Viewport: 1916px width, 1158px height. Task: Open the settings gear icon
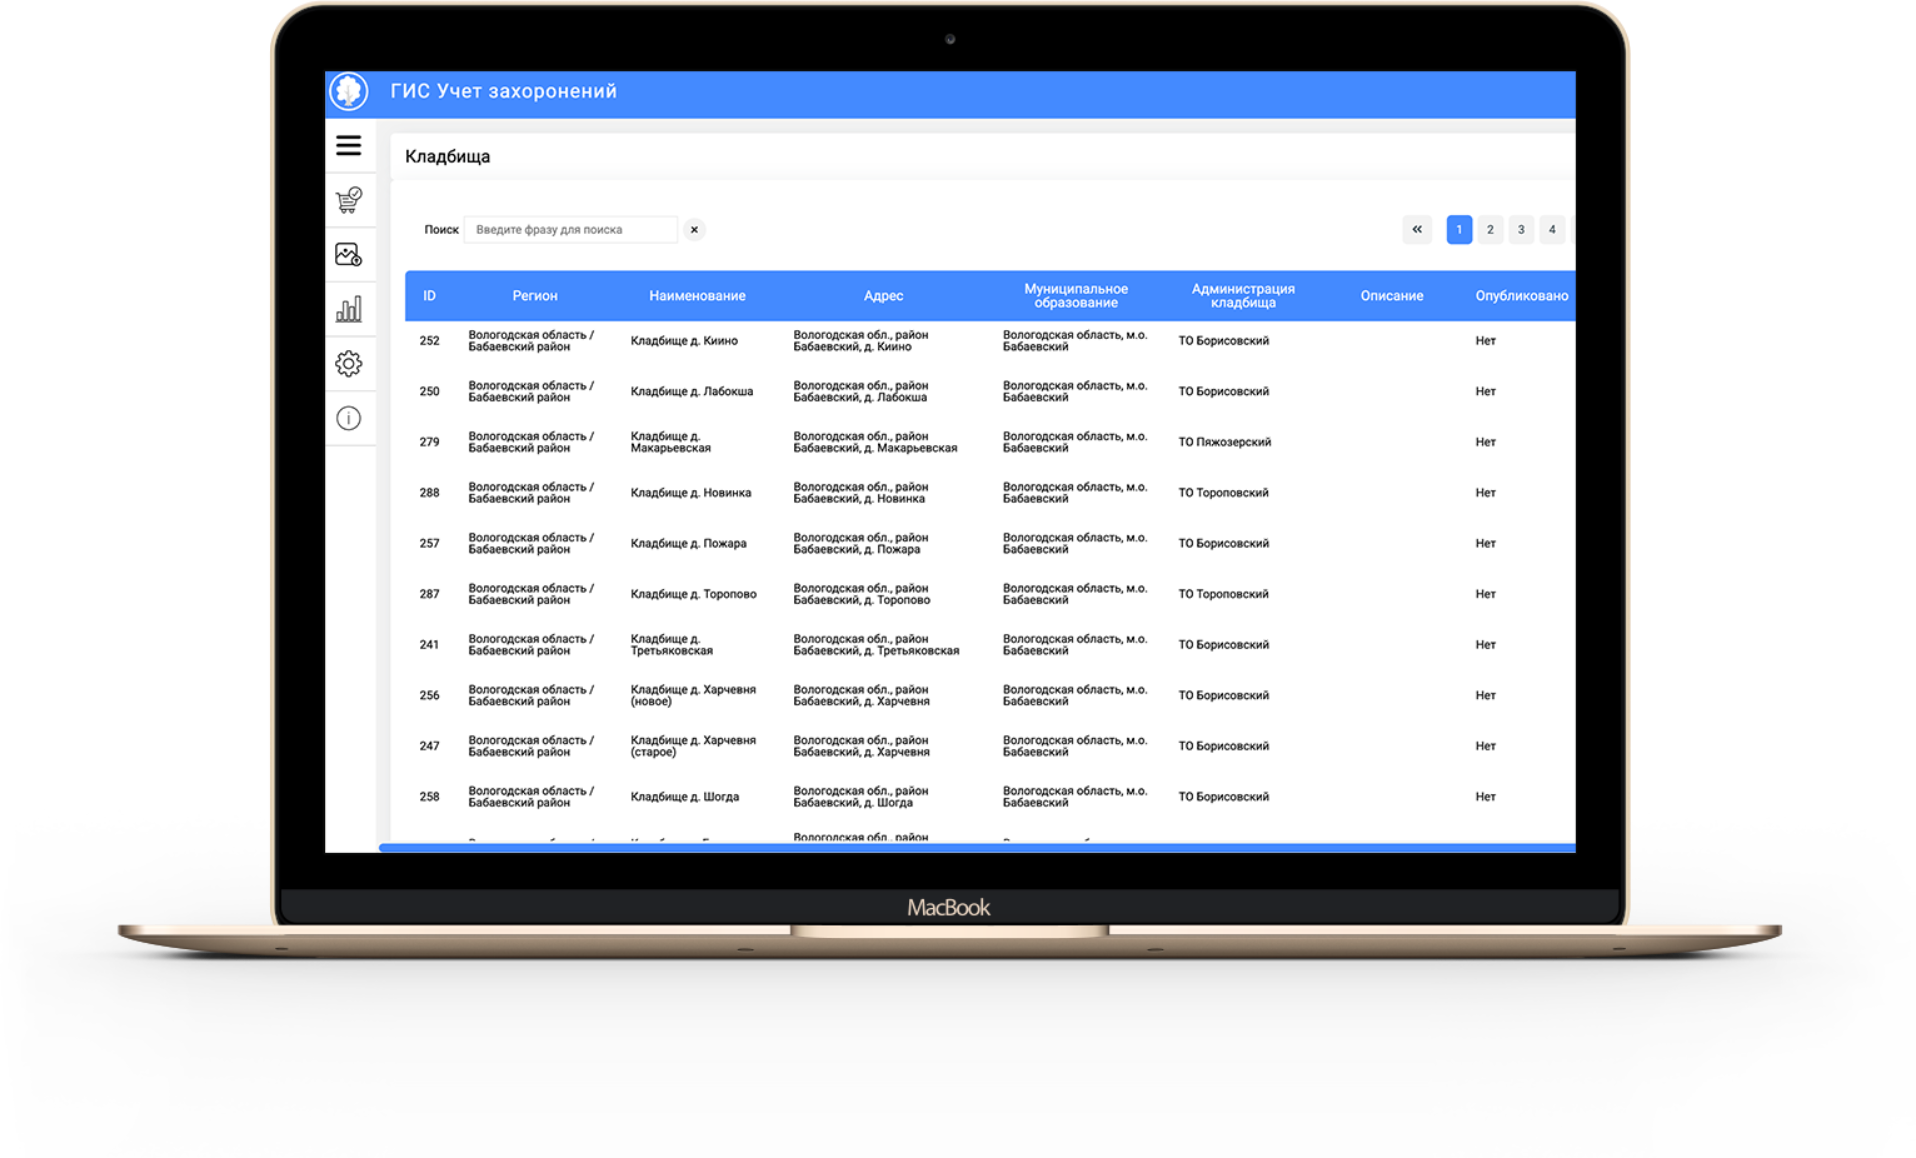[x=348, y=364]
